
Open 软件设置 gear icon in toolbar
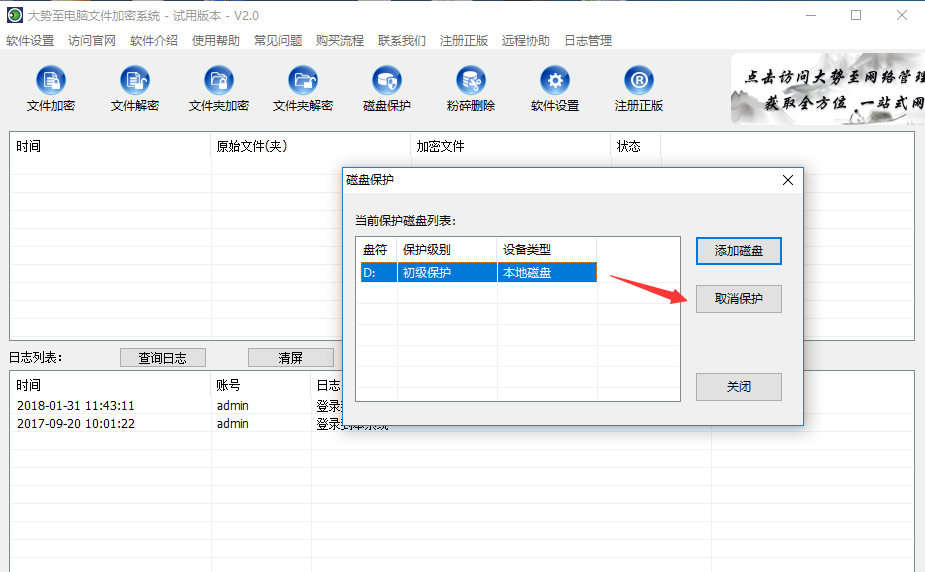[555, 81]
